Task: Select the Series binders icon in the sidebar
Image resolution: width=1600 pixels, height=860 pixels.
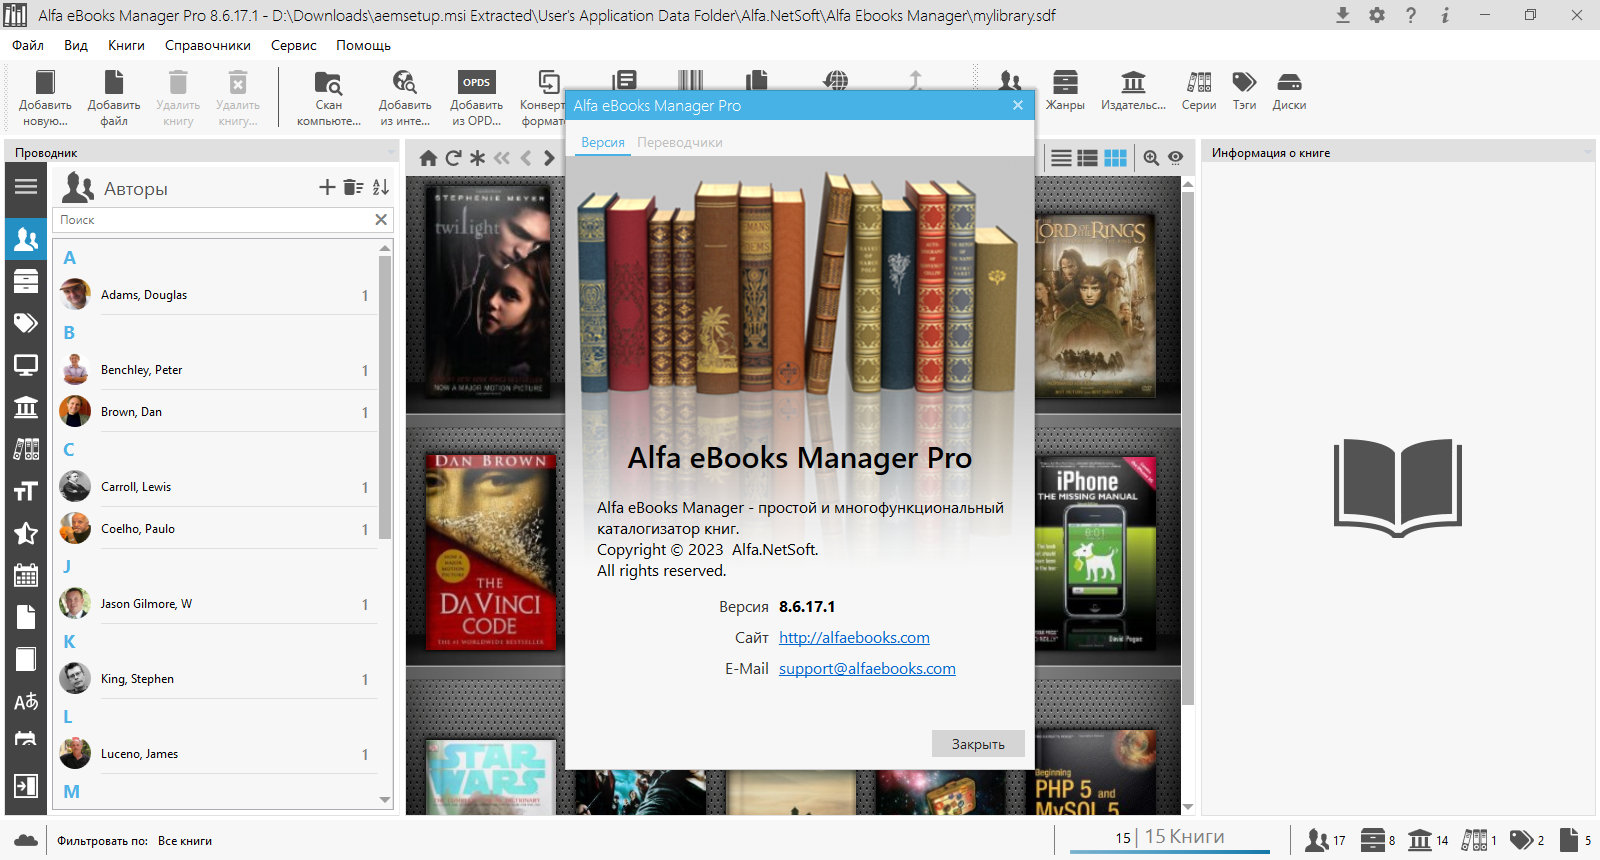Action: [x=26, y=449]
